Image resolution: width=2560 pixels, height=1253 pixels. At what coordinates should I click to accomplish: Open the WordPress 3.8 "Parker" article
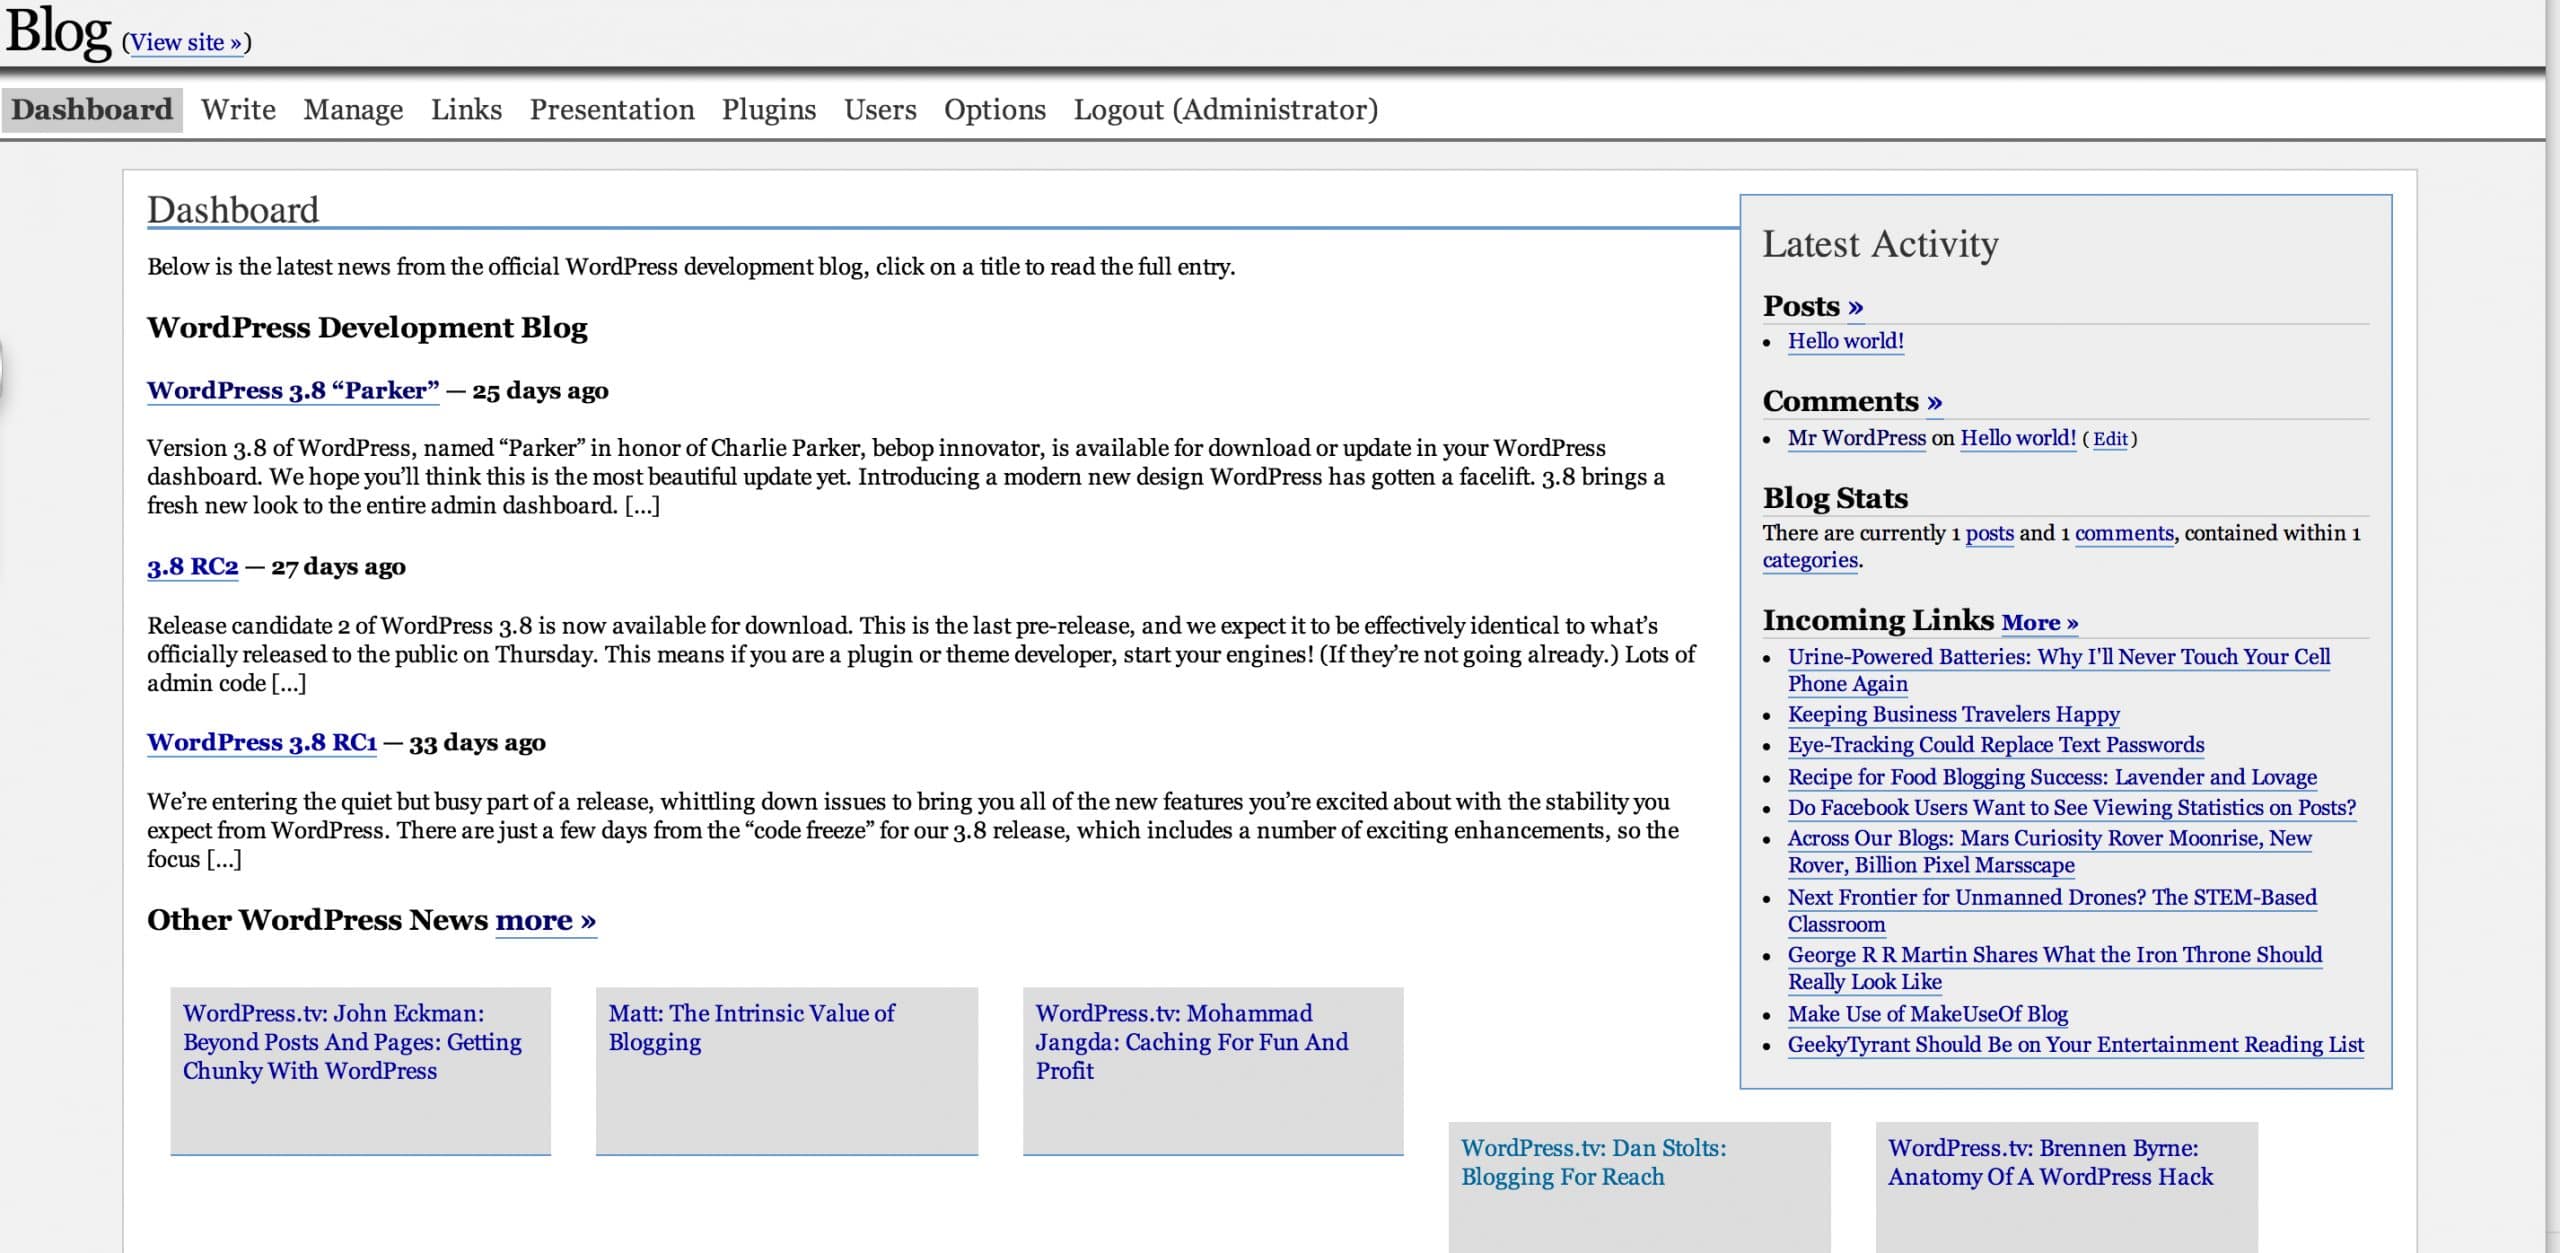point(293,390)
